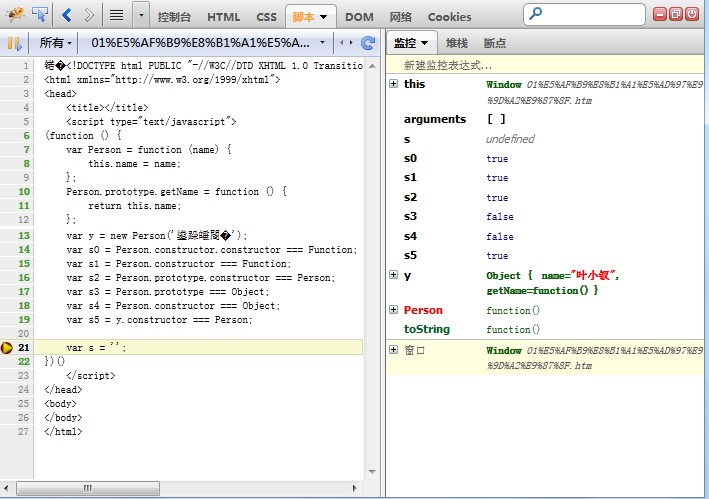Toggle breakpoint on line 21
Image resolution: width=709 pixels, height=499 pixels.
[8, 347]
